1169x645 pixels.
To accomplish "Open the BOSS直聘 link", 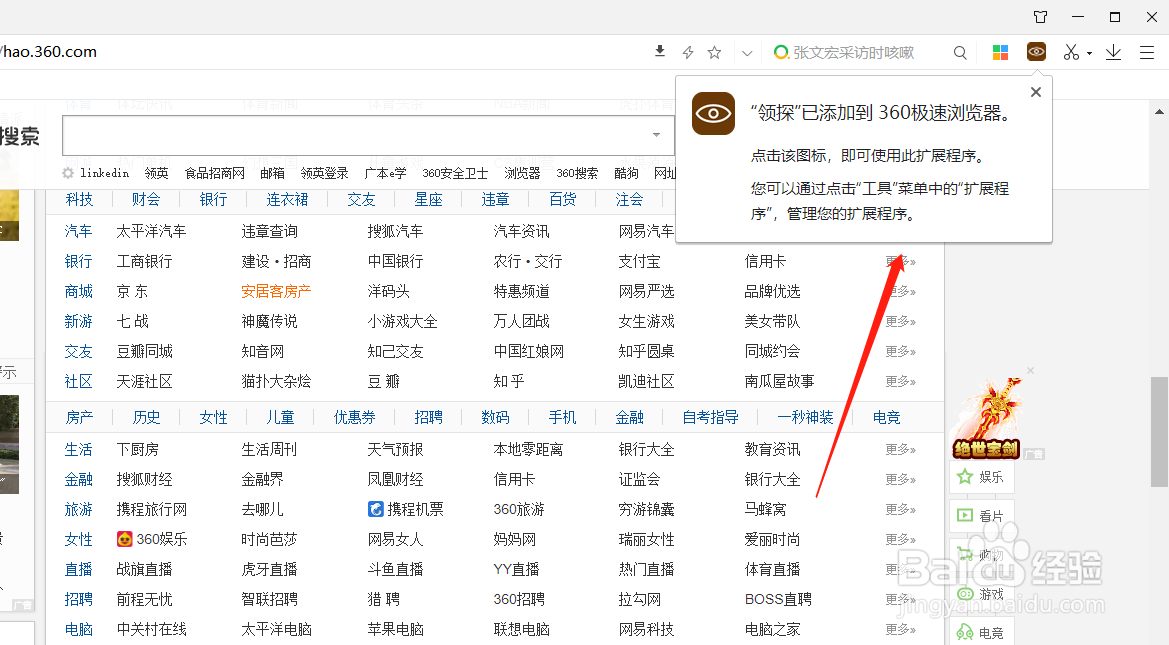I will (778, 599).
